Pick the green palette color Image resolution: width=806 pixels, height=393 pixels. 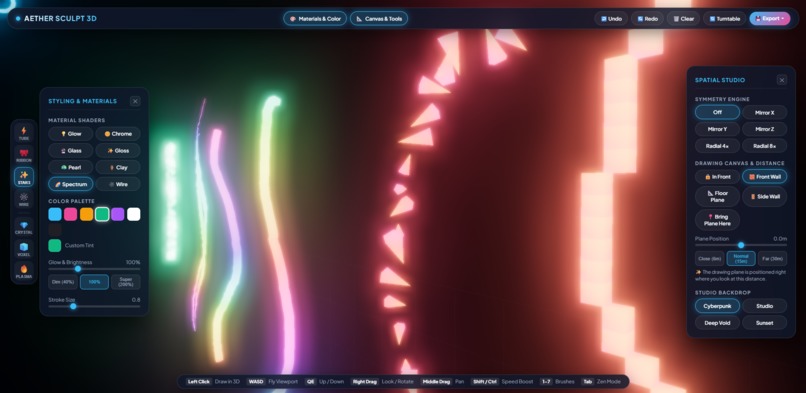[102, 214]
